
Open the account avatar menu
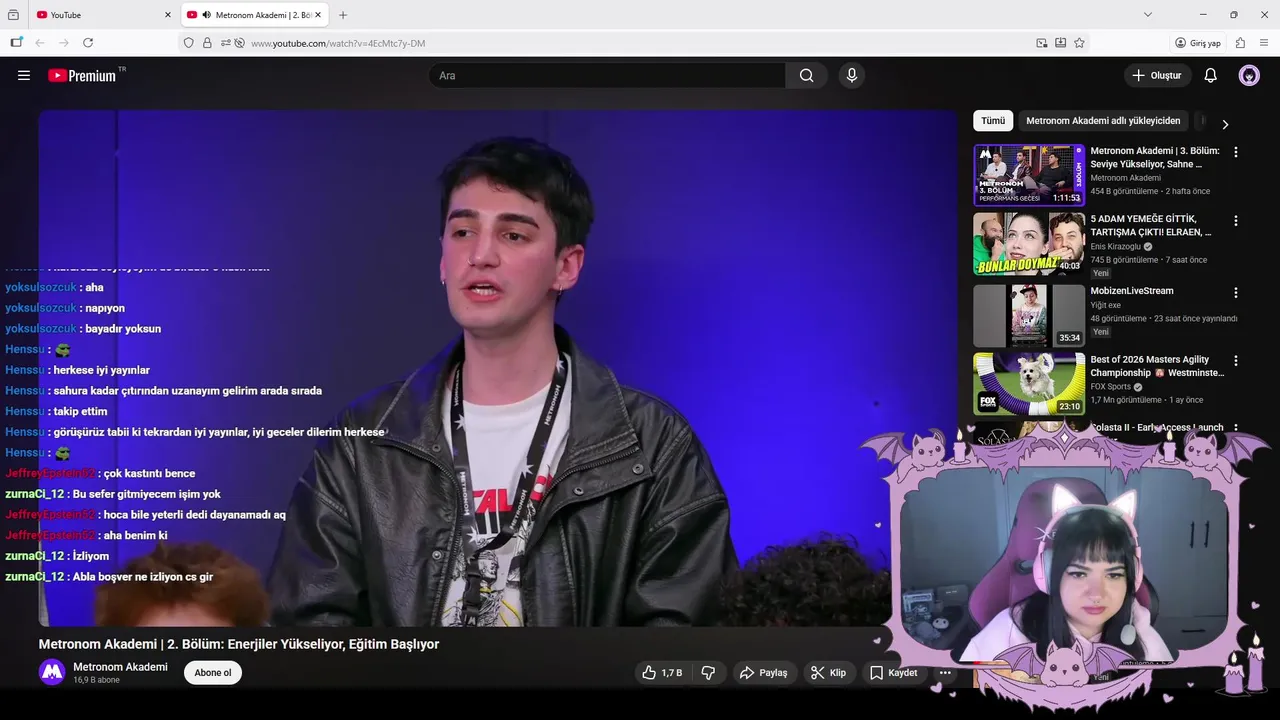pyautogui.click(x=1249, y=75)
